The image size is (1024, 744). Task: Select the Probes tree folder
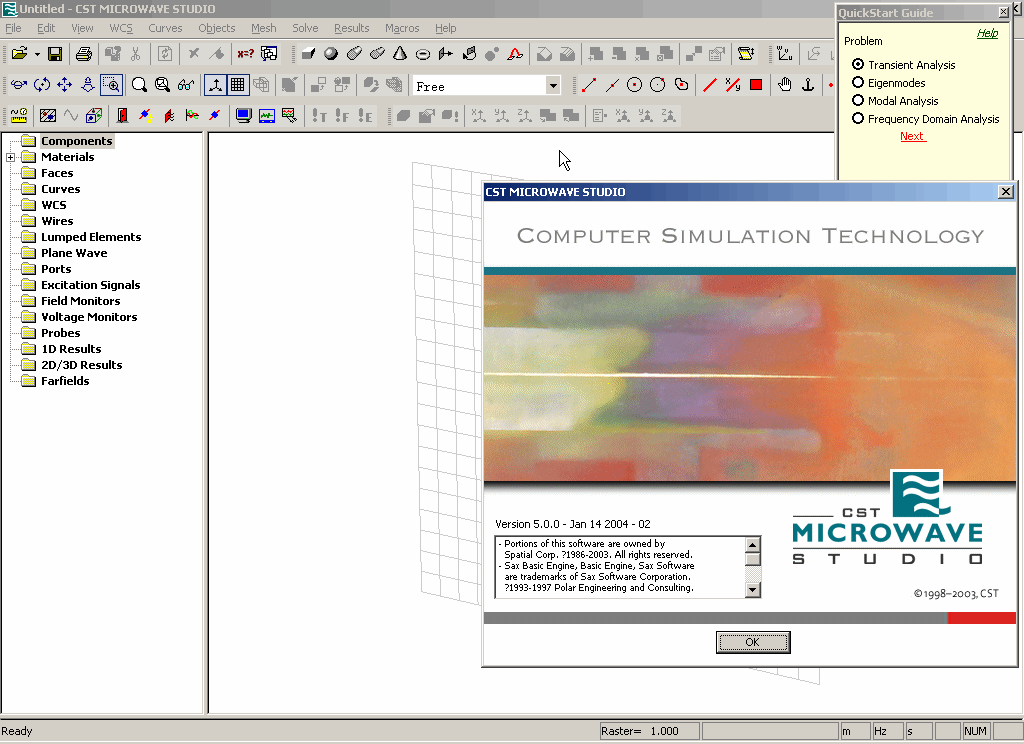coord(61,333)
